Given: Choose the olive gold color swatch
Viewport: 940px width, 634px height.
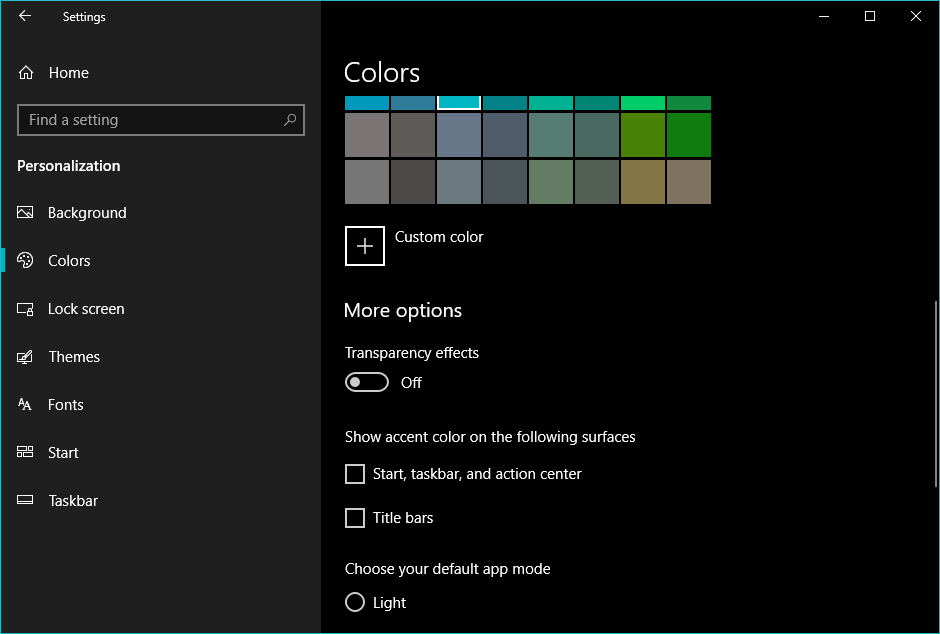Looking at the screenshot, I should click(x=644, y=182).
